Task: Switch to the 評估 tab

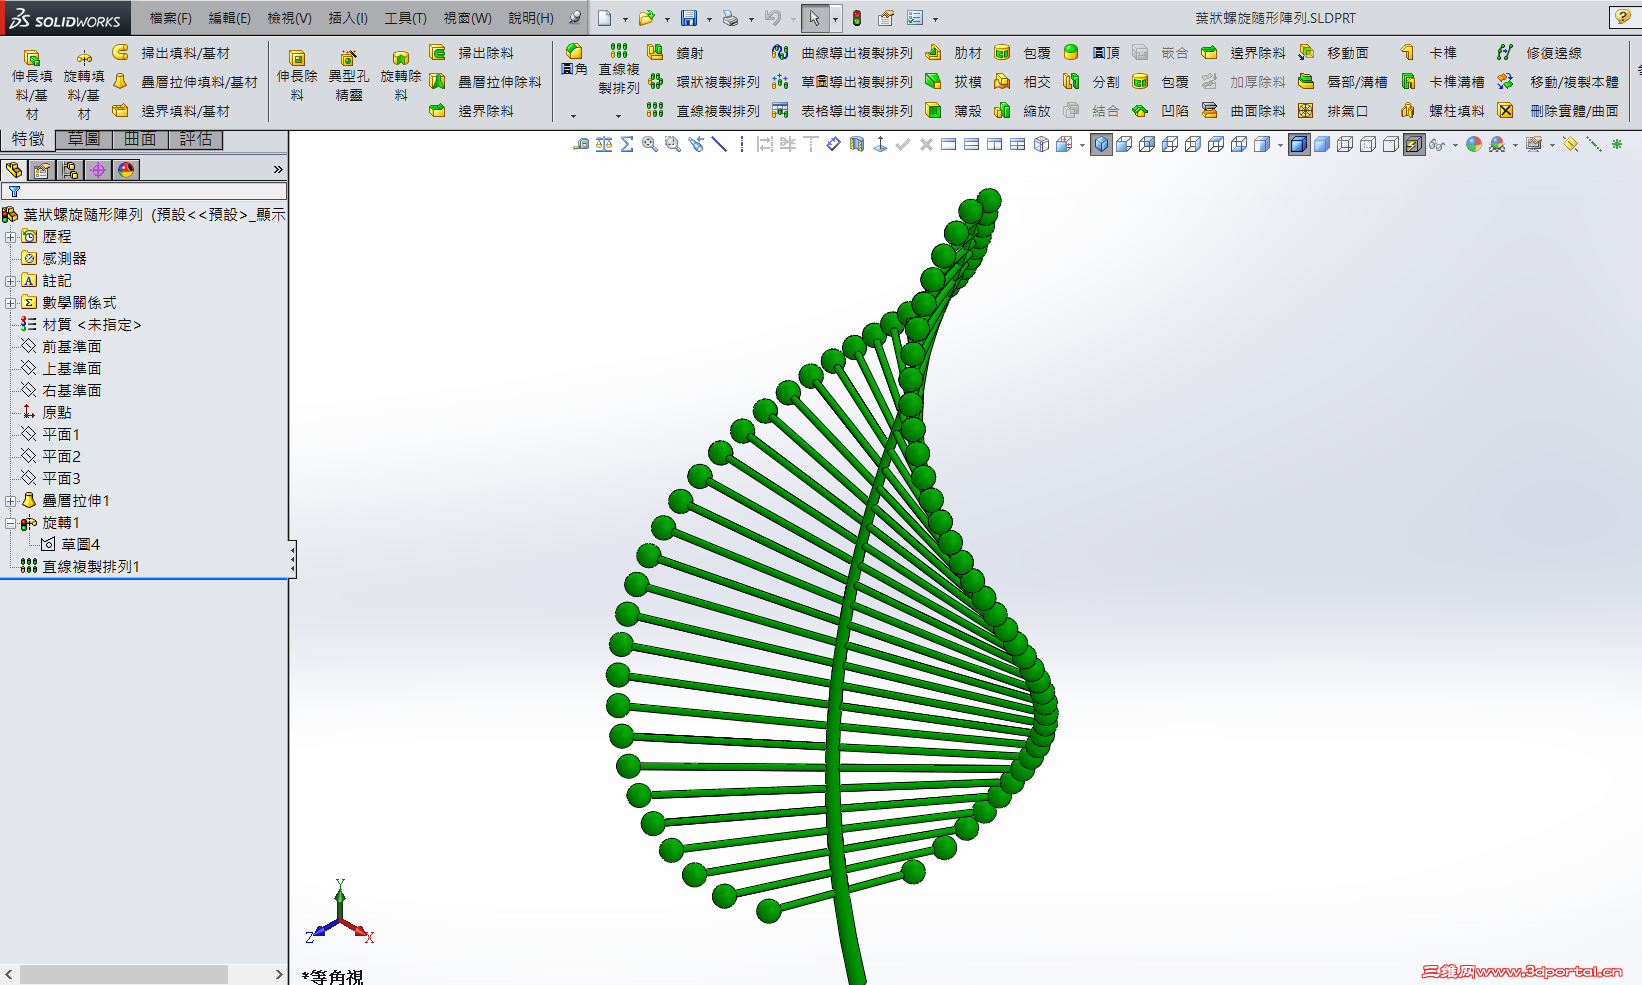Action: point(196,139)
